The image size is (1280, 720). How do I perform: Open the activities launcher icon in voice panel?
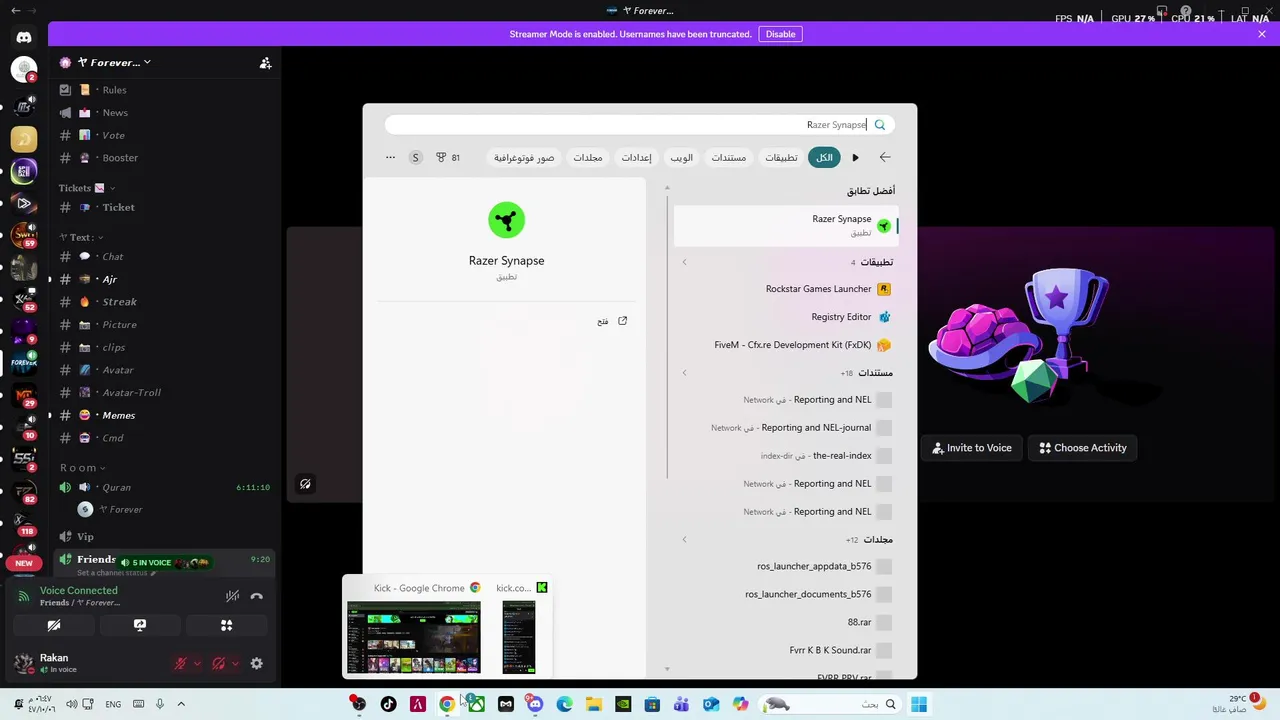[226, 625]
